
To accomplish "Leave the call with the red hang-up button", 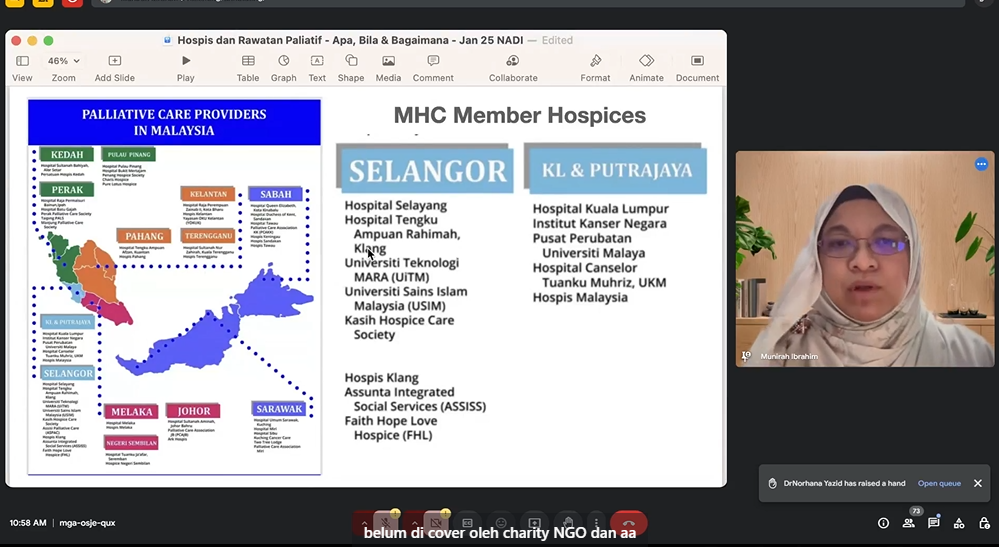I will tap(629, 523).
